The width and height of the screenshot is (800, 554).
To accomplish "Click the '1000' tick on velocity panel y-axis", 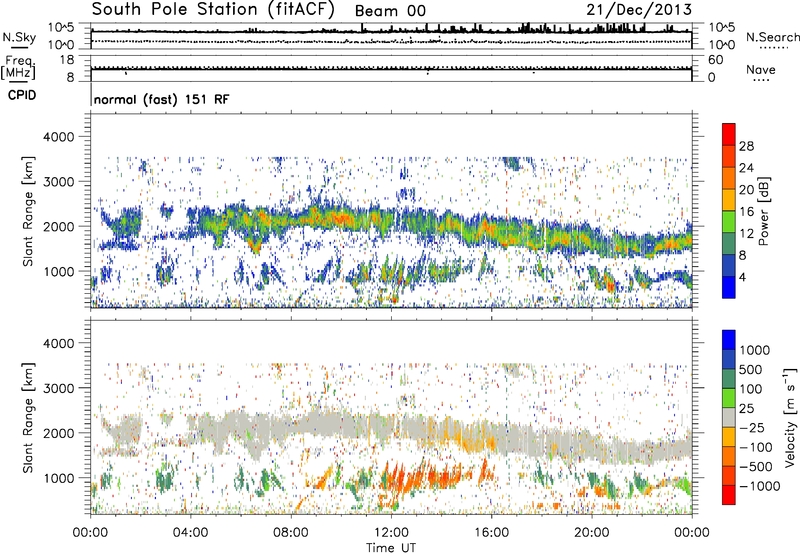I will click(58, 478).
